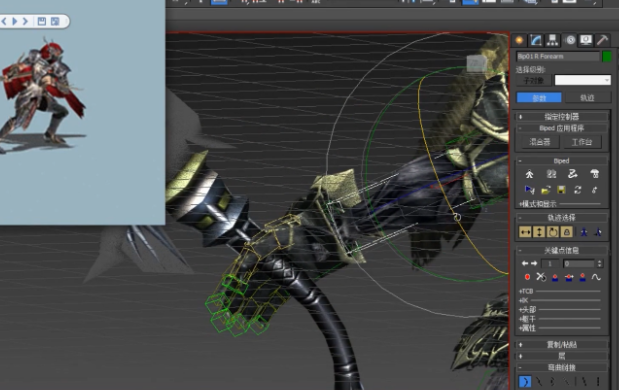Go to the previous key arrow
The image size is (619, 390).
click(x=525, y=263)
